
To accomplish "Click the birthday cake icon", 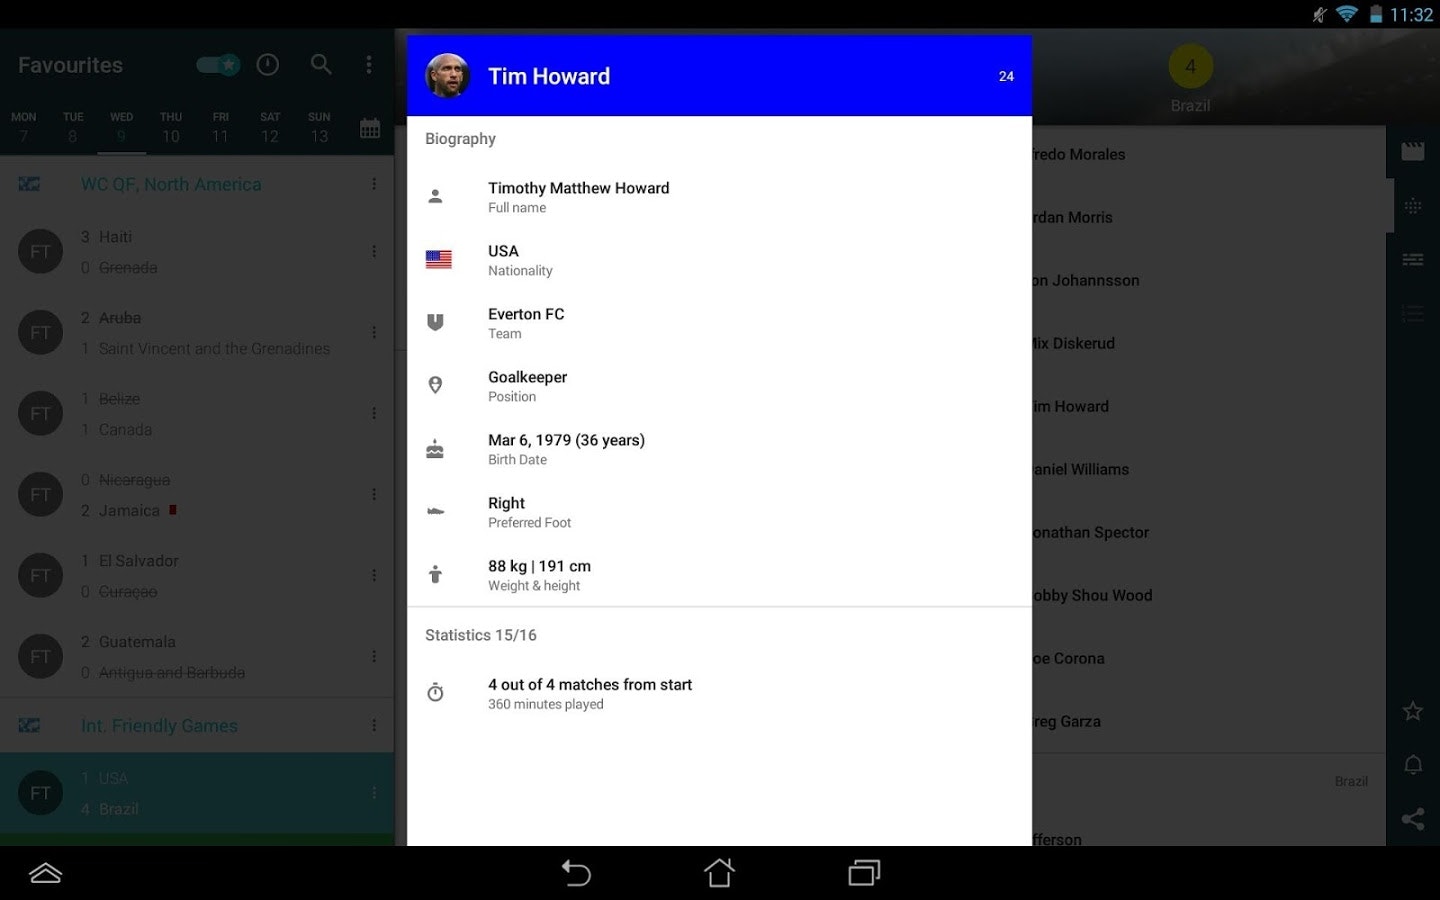I will [435, 449].
